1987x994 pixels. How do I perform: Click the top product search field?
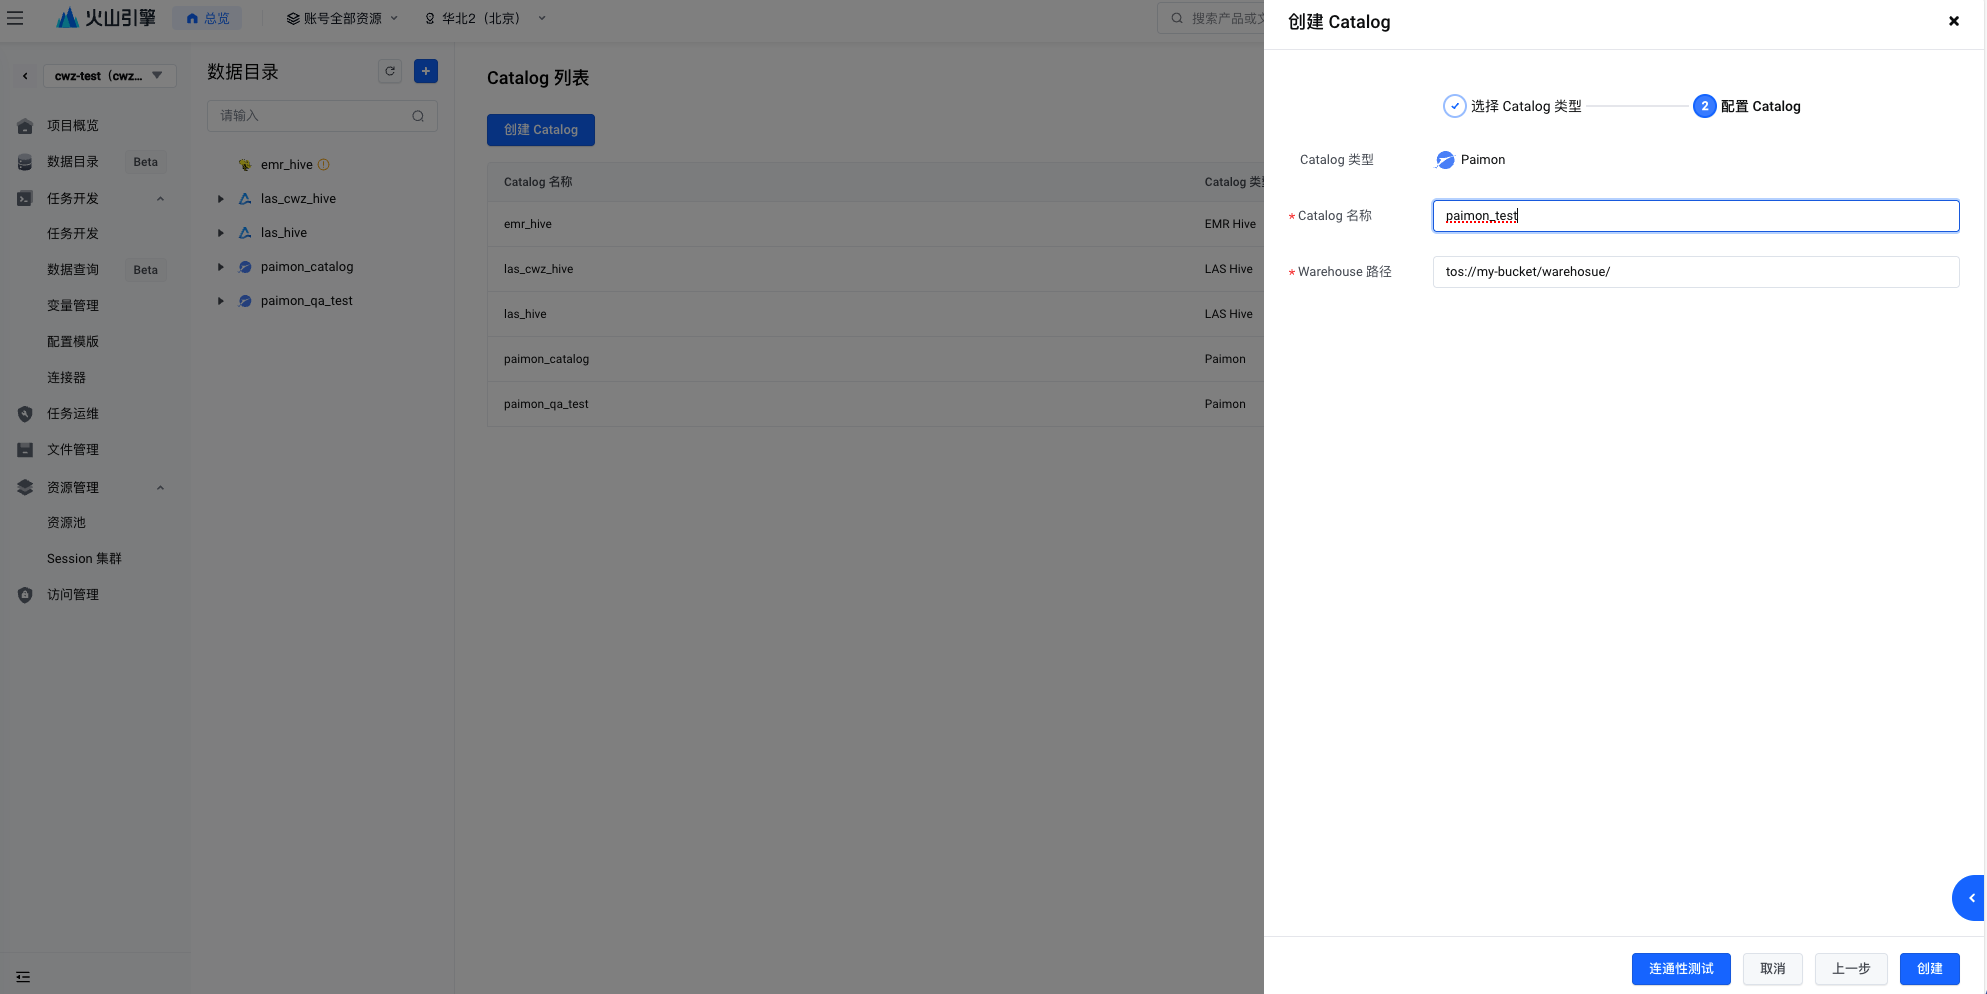(1211, 18)
